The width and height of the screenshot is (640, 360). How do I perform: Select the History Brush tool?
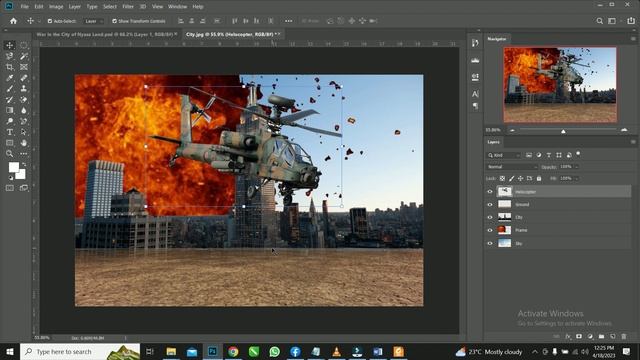[10, 100]
